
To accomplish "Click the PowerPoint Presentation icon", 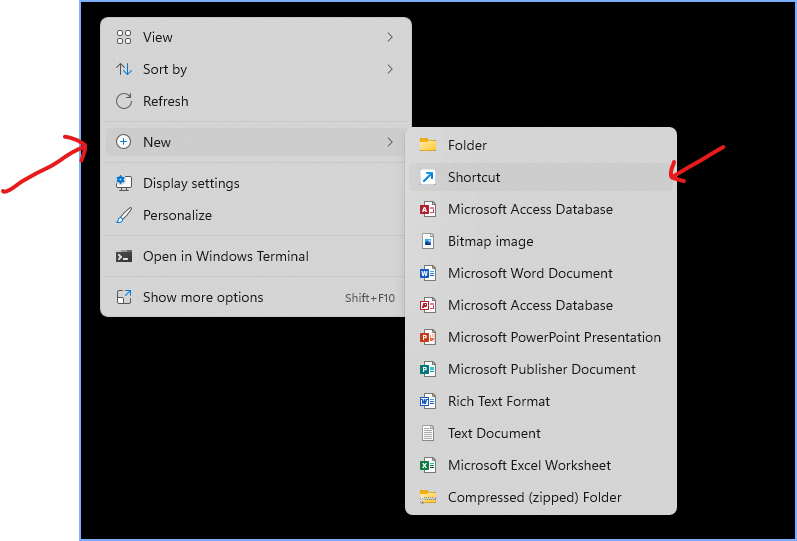I will pos(428,337).
